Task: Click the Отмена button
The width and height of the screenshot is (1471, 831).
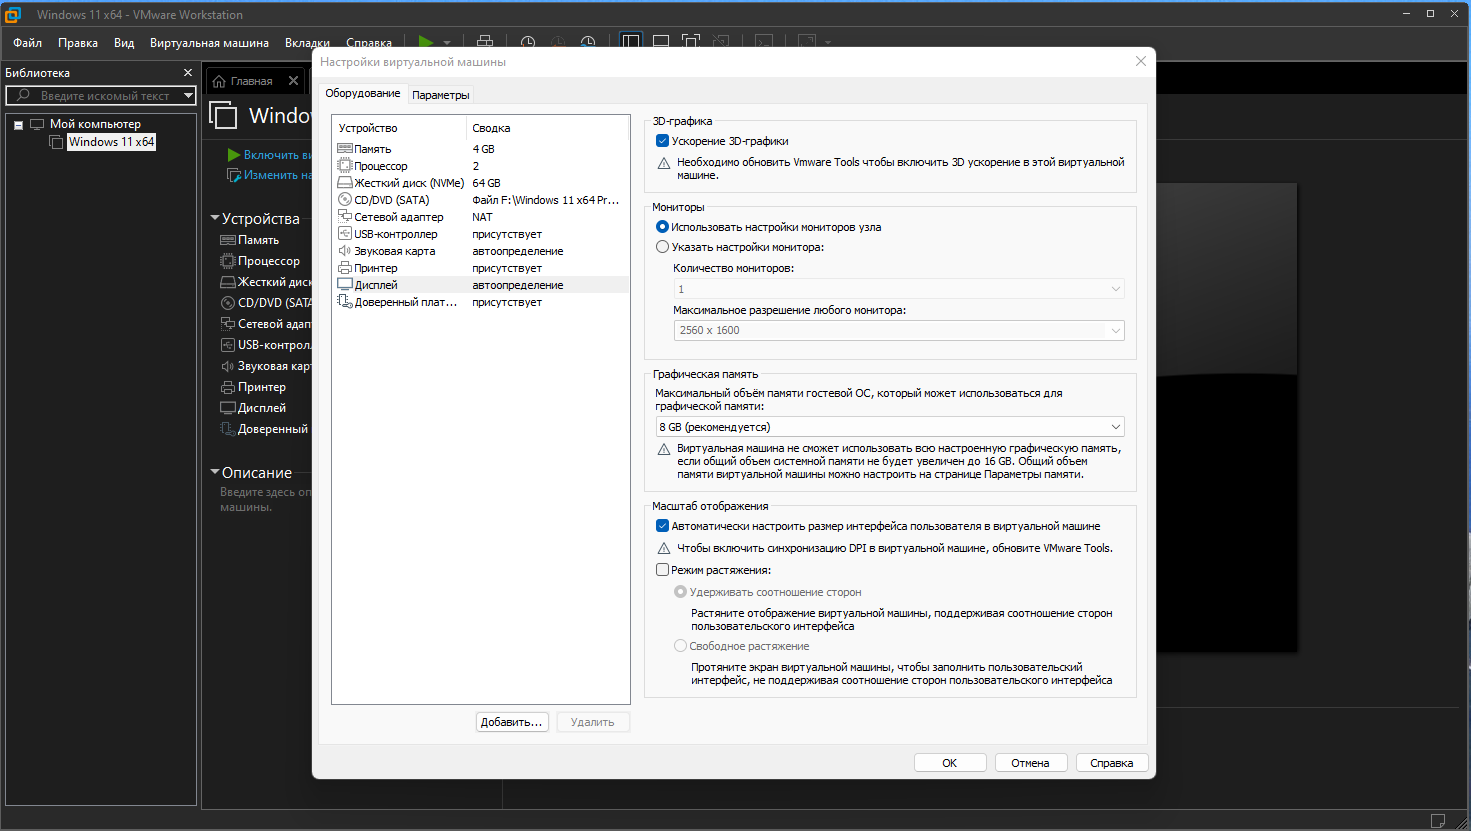Action: pos(1030,763)
